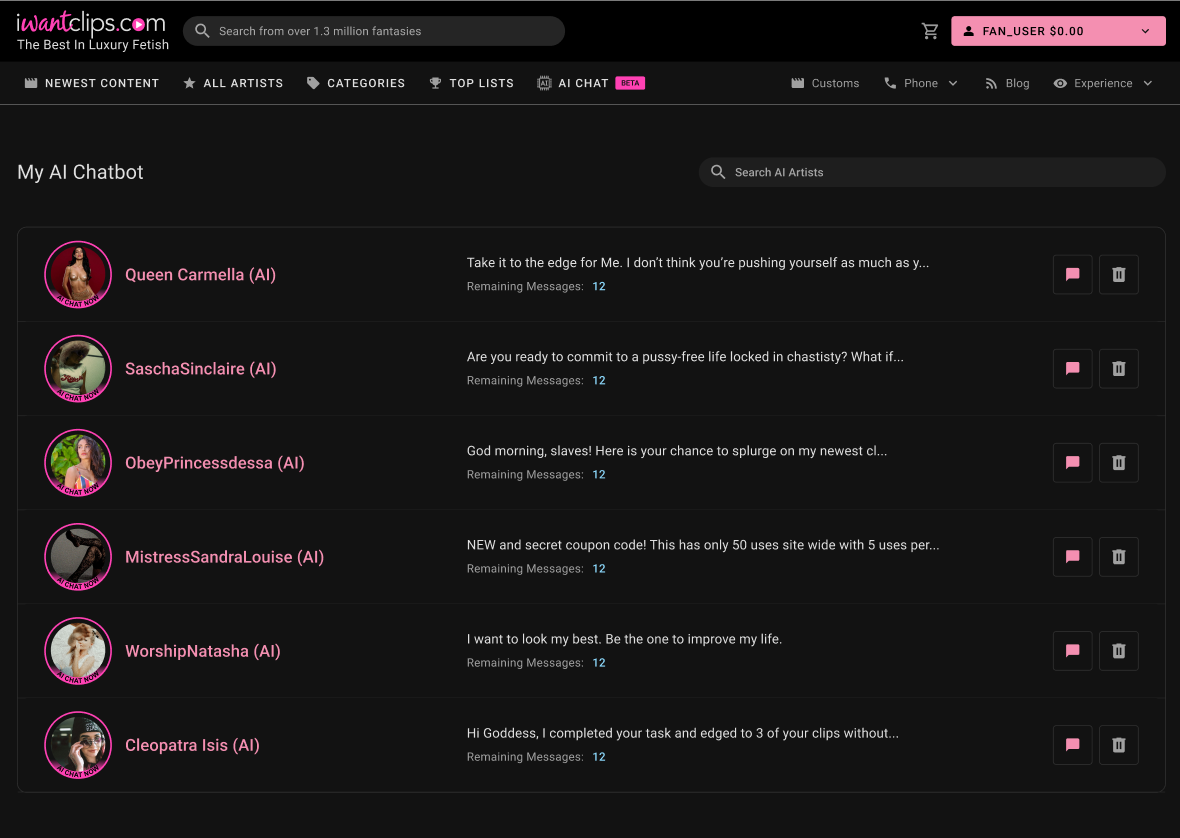Remove Cleopatra Isis (AI) chat with trash icon
This screenshot has height=838, width=1180.
[x=1118, y=745]
